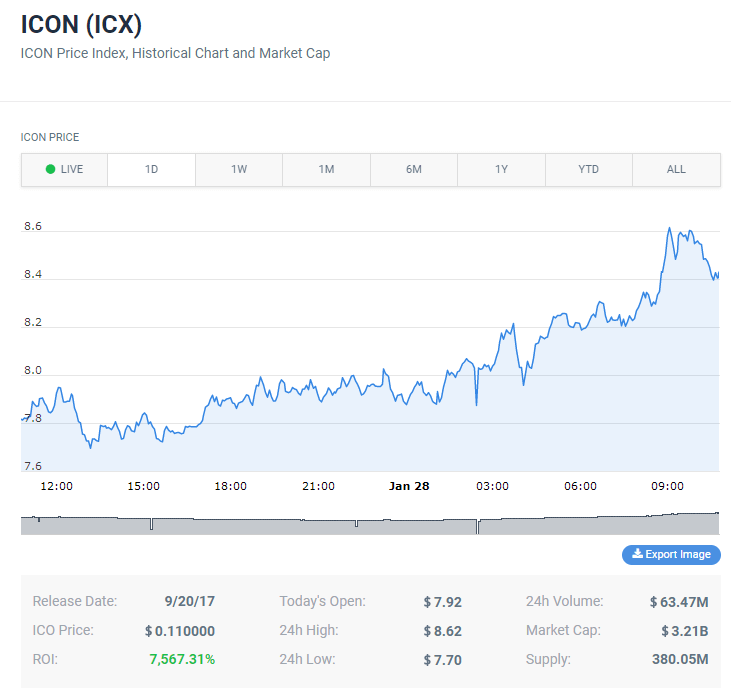Image resolution: width=731 pixels, height=688 pixels.
Task: Click the green ROI percentage value
Action: 182,659
